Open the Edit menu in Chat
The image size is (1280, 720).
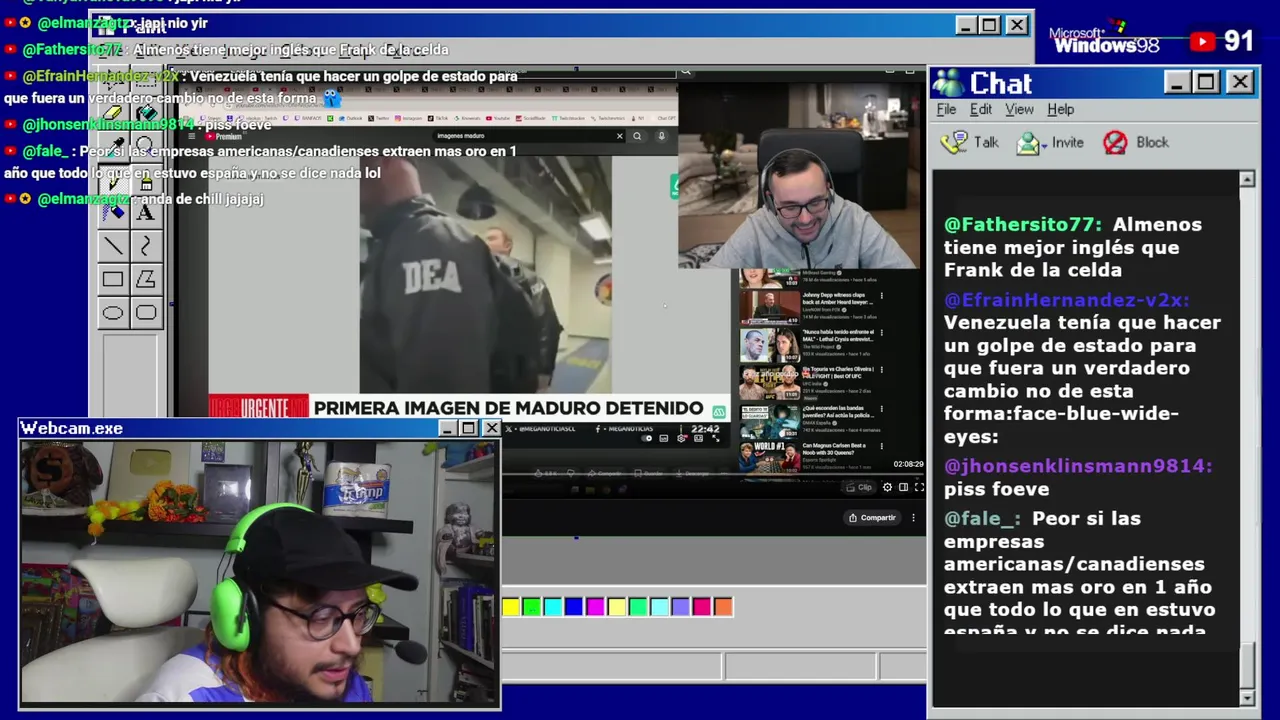click(981, 109)
